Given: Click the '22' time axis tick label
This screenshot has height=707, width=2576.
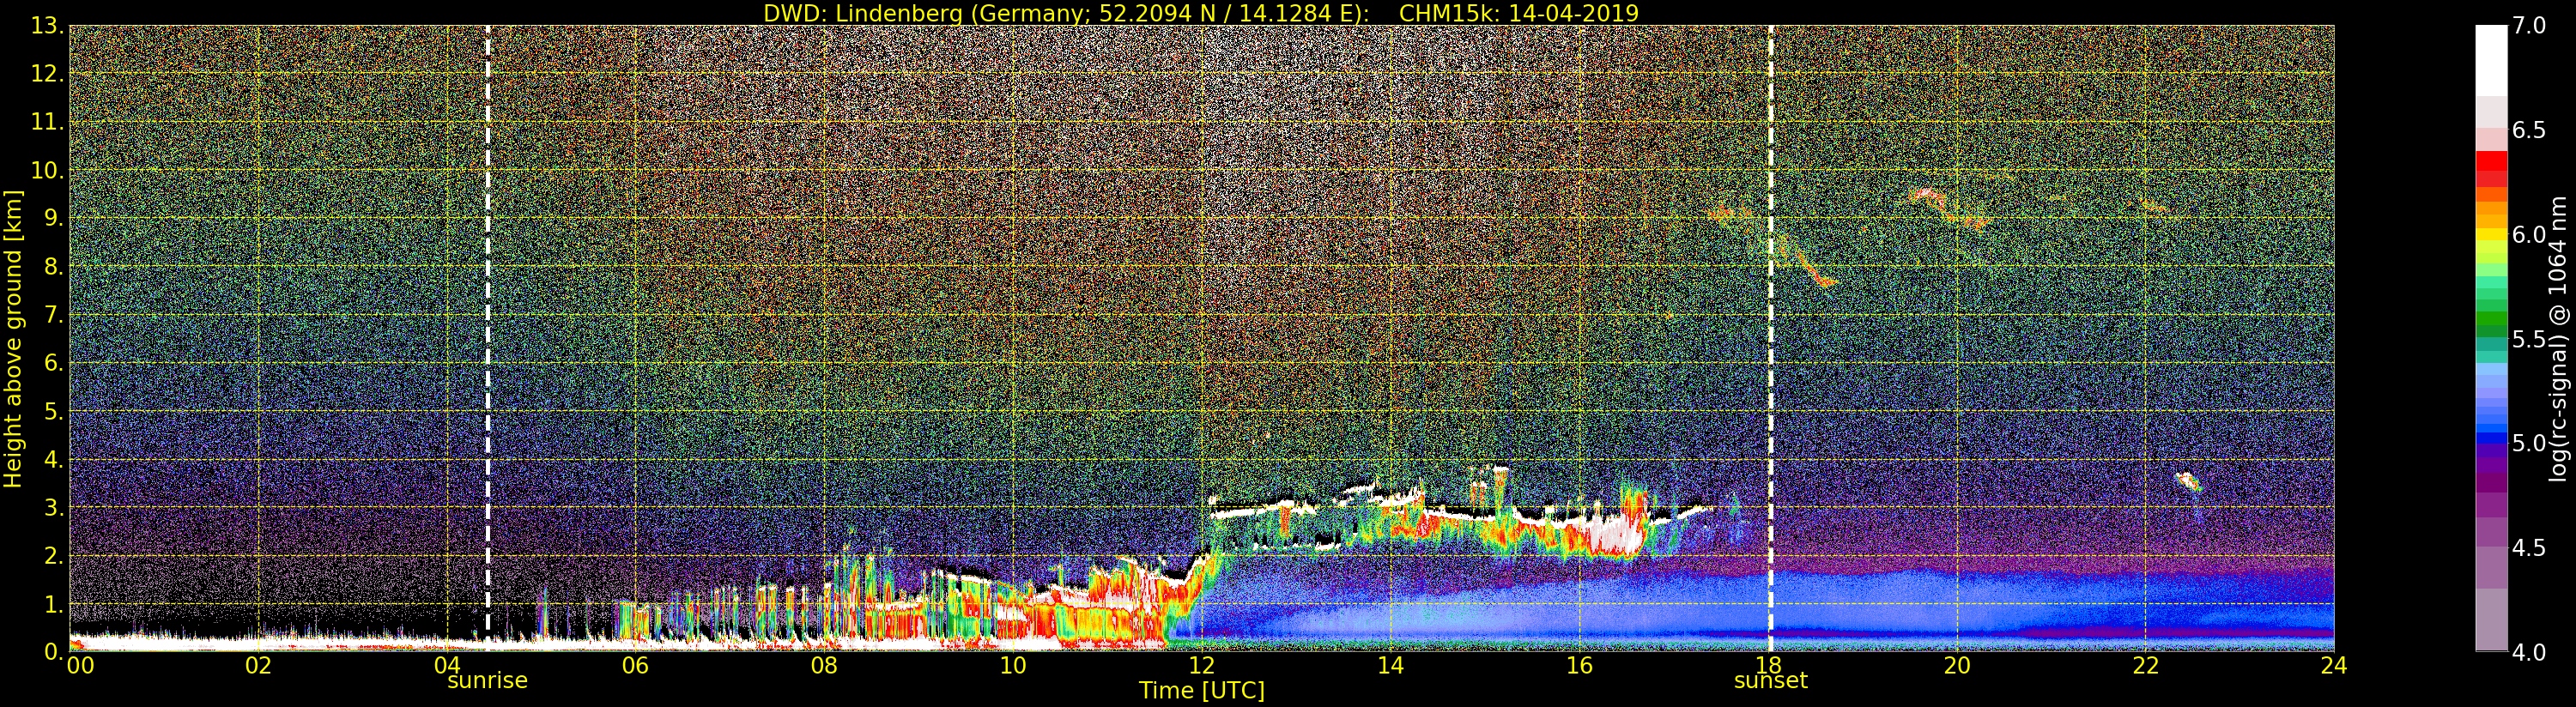Looking at the screenshot, I should tap(2146, 666).
